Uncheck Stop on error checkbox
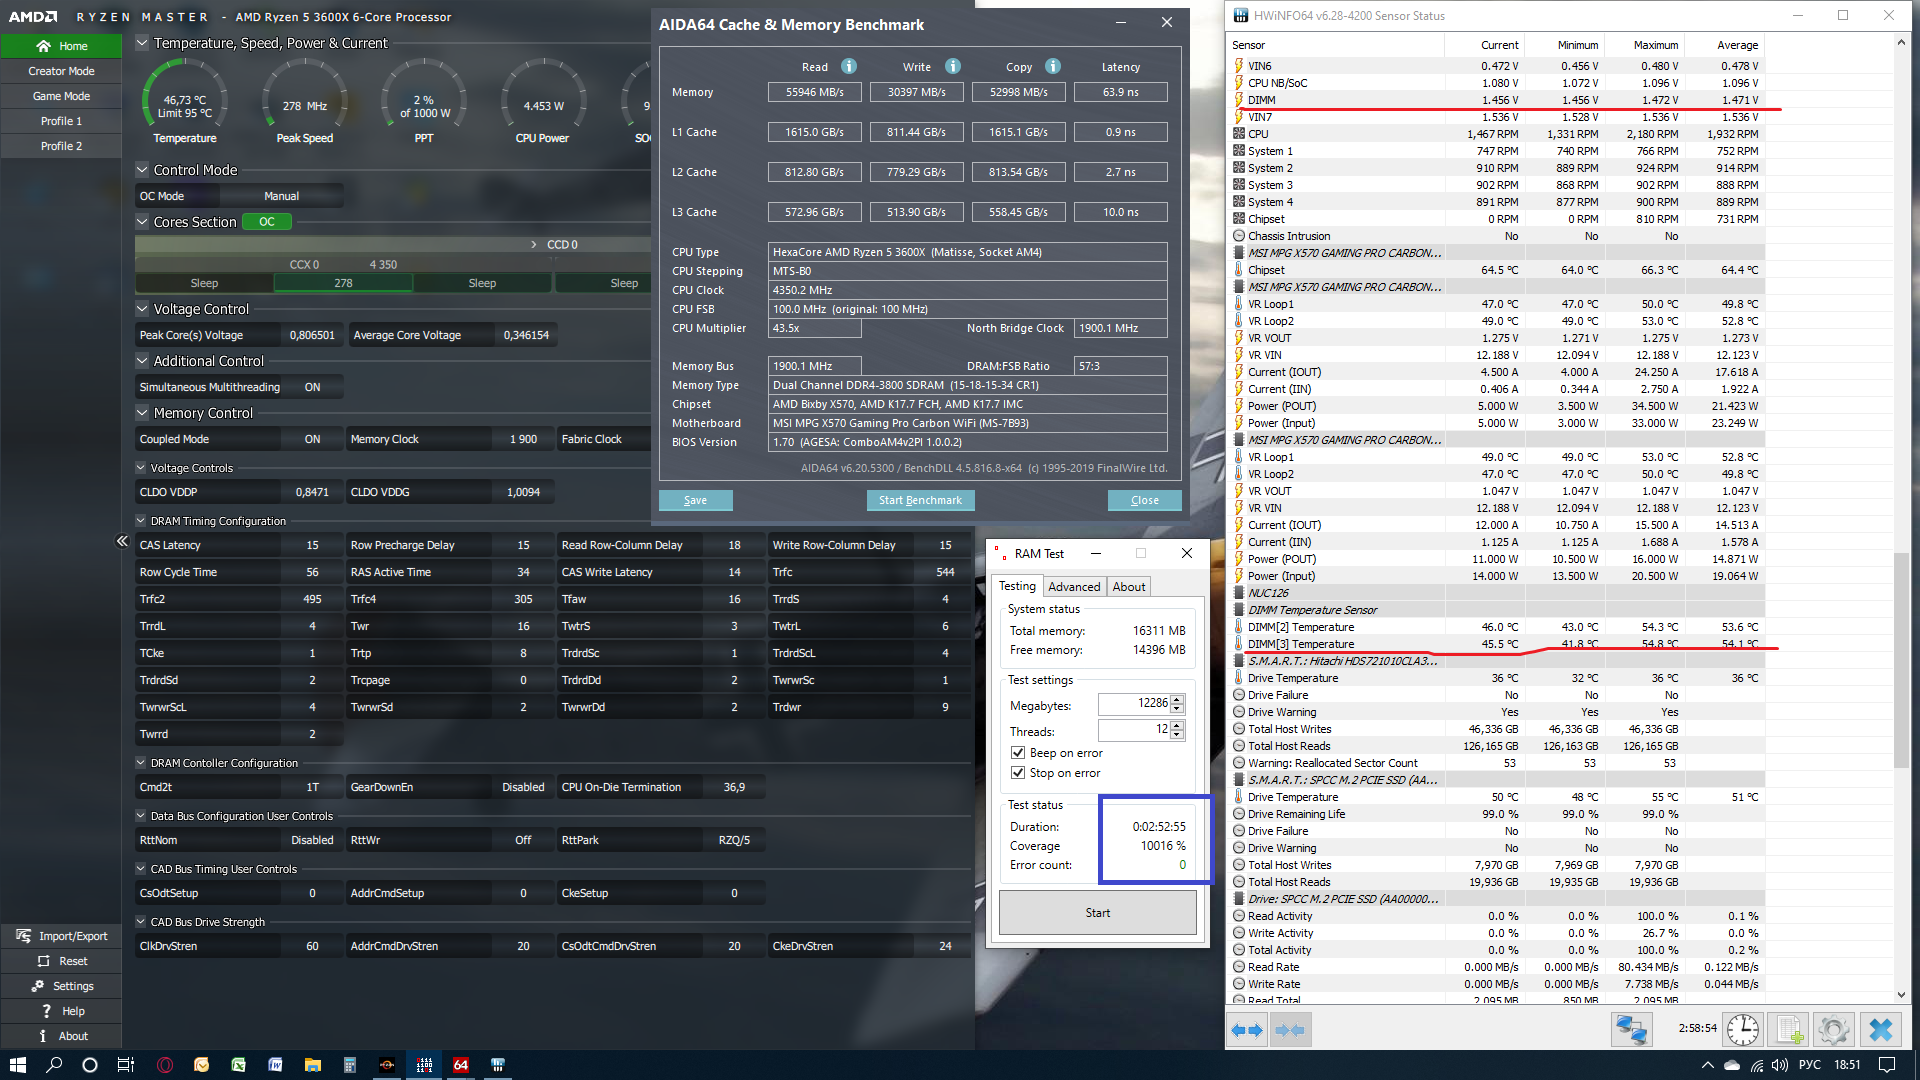Image resolution: width=1920 pixels, height=1080 pixels. (1018, 773)
